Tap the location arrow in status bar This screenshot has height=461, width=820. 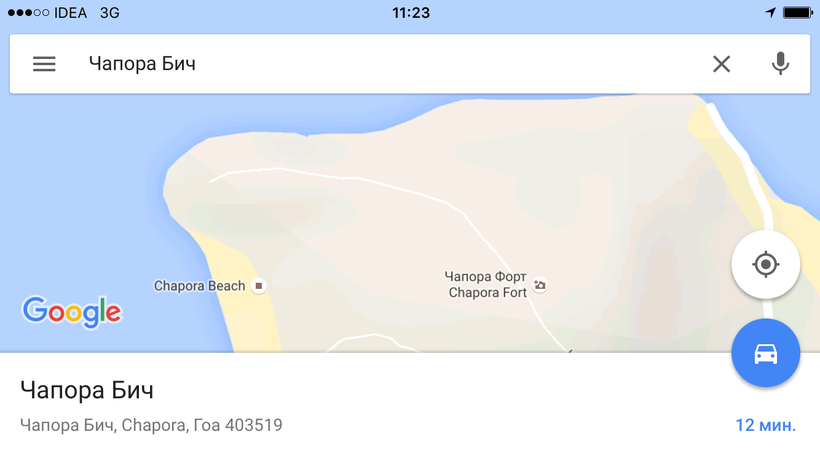click(770, 12)
